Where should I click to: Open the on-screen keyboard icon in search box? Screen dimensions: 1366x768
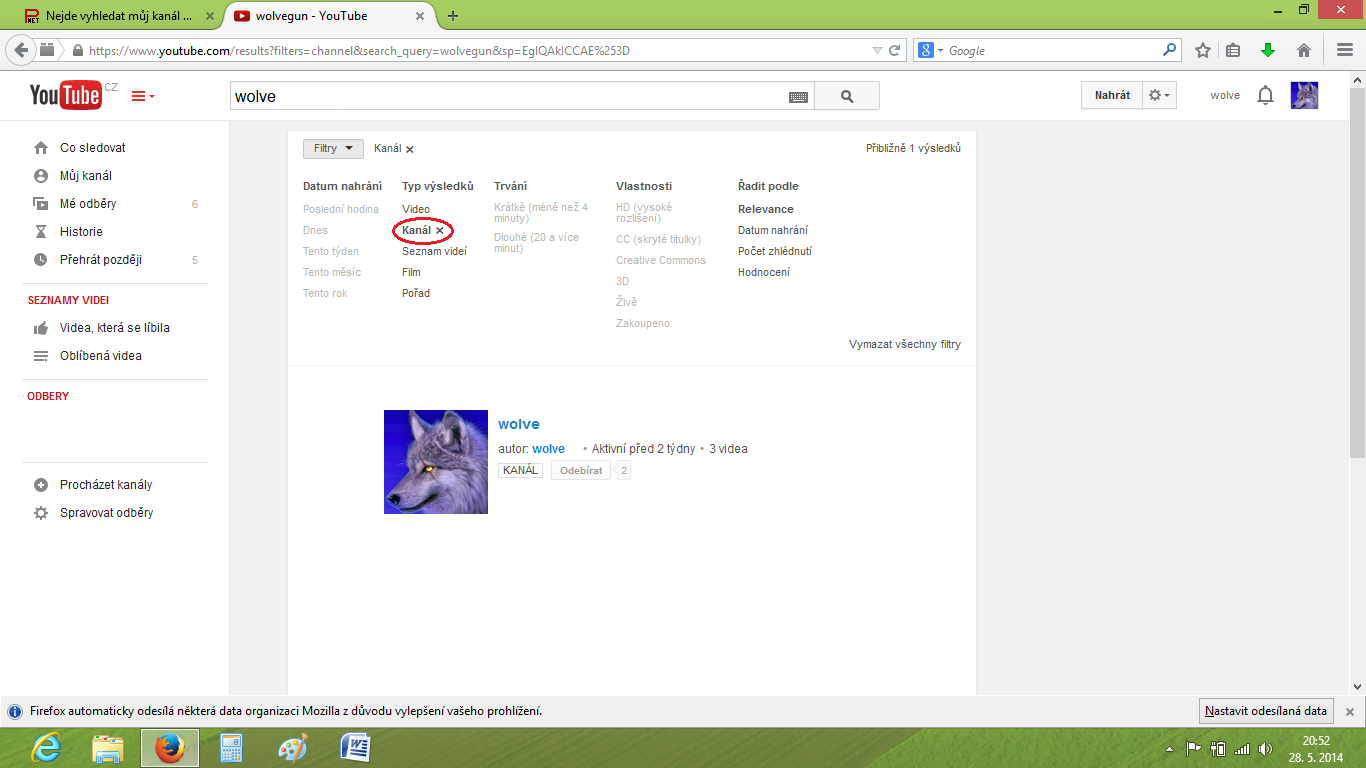pyautogui.click(x=798, y=97)
